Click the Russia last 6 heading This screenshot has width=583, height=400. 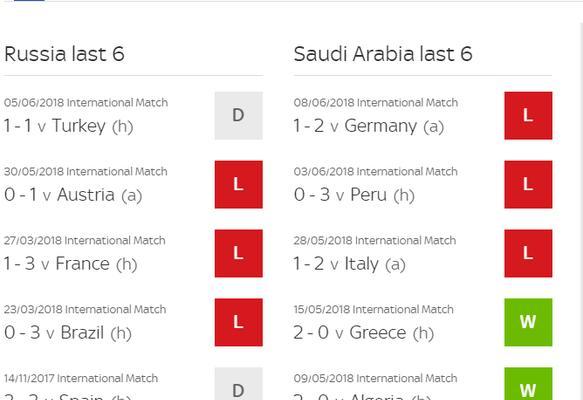[x=64, y=54]
